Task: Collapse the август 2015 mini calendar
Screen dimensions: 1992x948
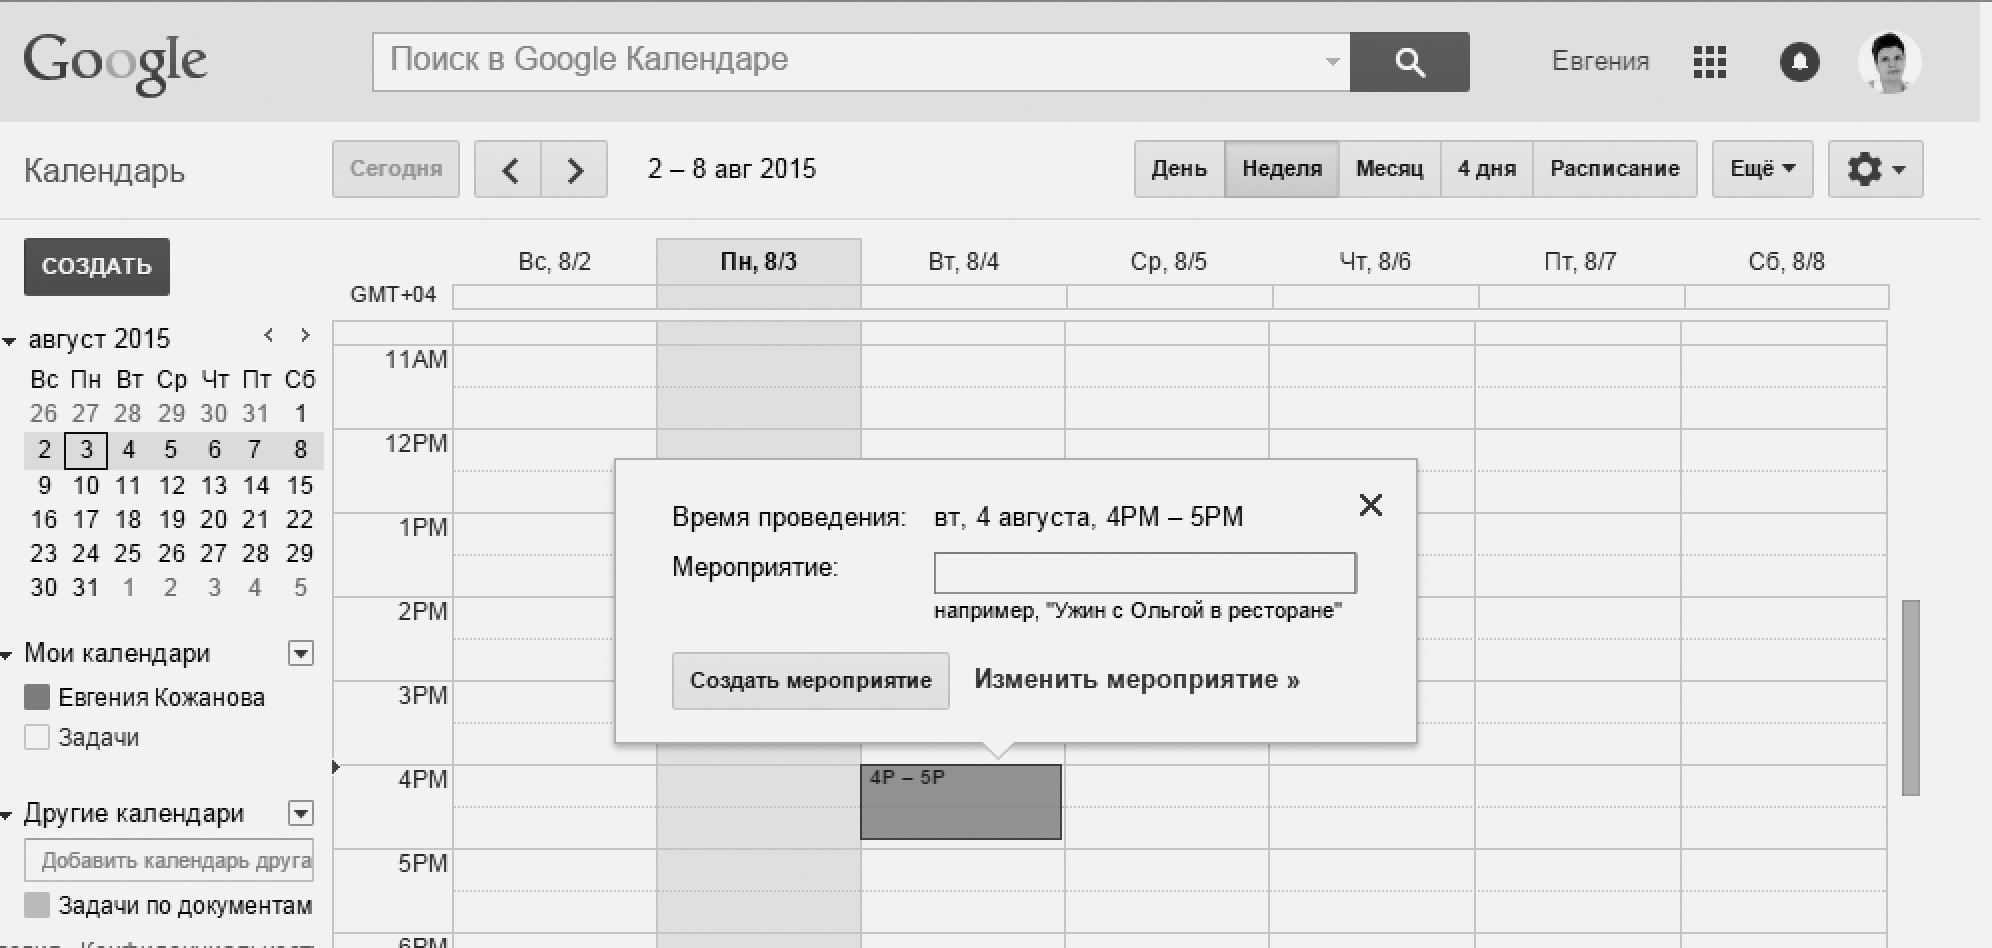Action: tap(9, 341)
